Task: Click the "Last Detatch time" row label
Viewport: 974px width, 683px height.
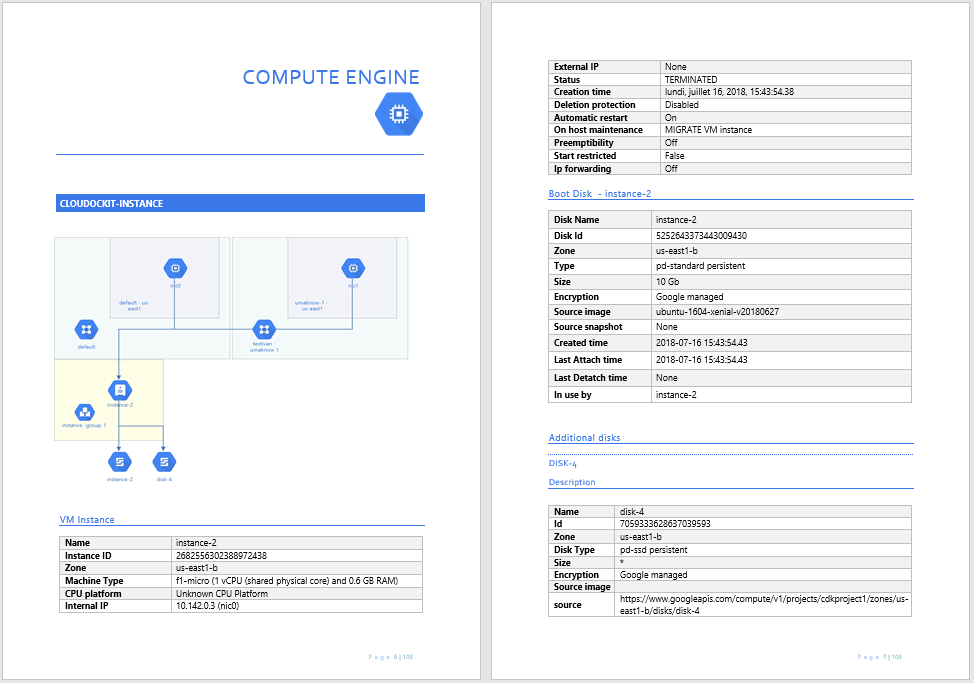Action: [591, 378]
